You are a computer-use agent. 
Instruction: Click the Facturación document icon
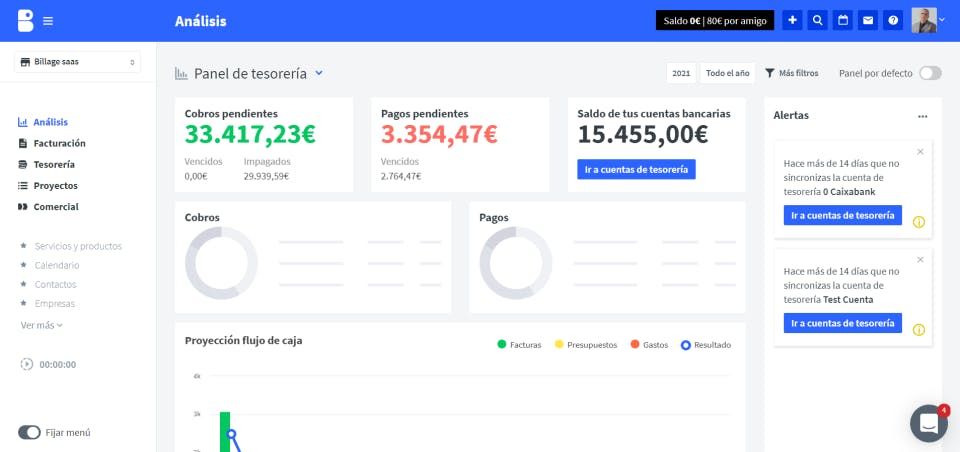pyautogui.click(x=23, y=143)
